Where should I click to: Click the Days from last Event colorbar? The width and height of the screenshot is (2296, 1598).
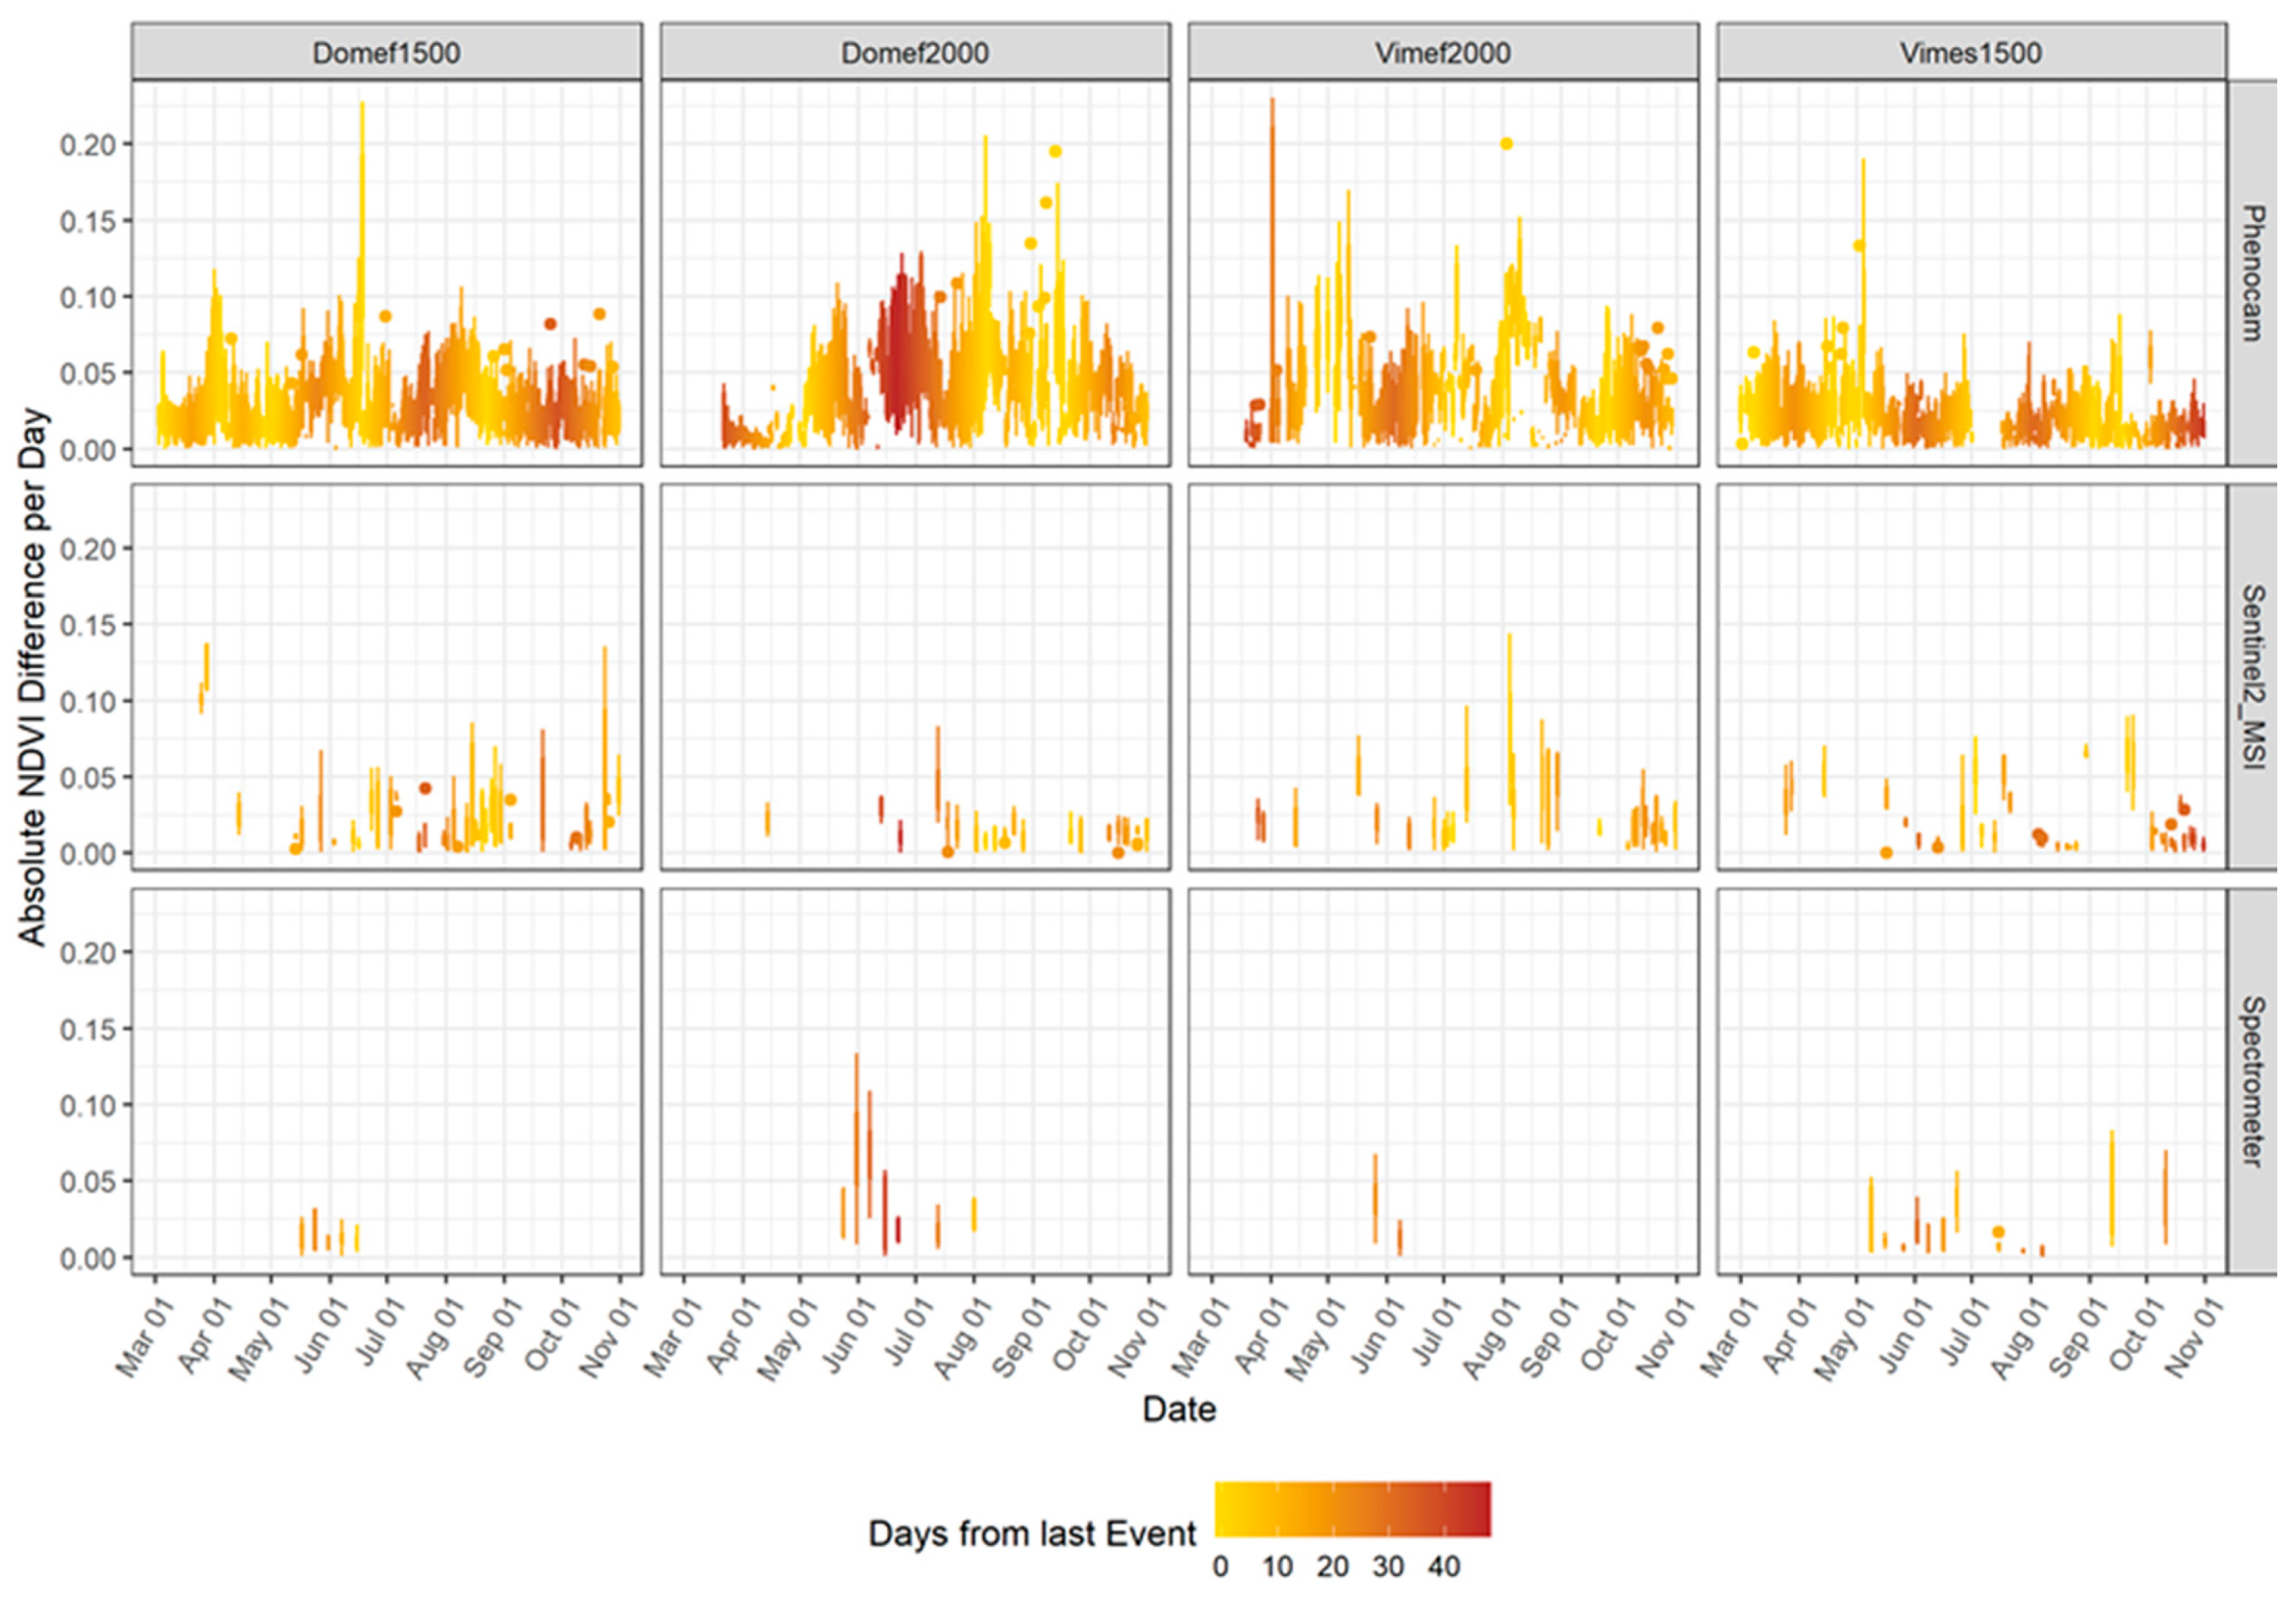pos(1352,1508)
